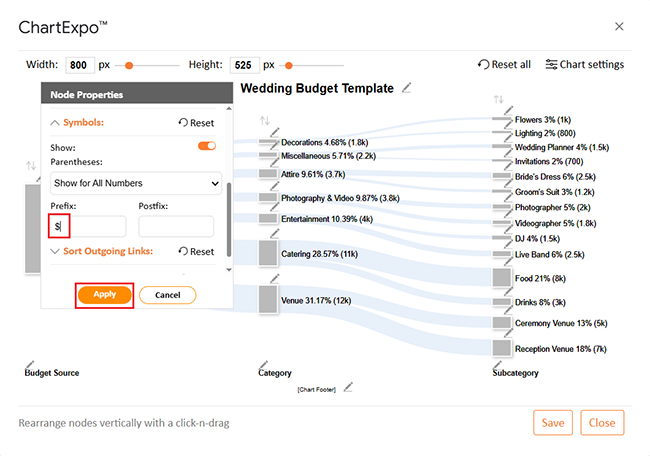Image resolution: width=650 pixels, height=456 pixels.
Task: Click the sort arrows above the Subcategory column
Action: pos(498,99)
